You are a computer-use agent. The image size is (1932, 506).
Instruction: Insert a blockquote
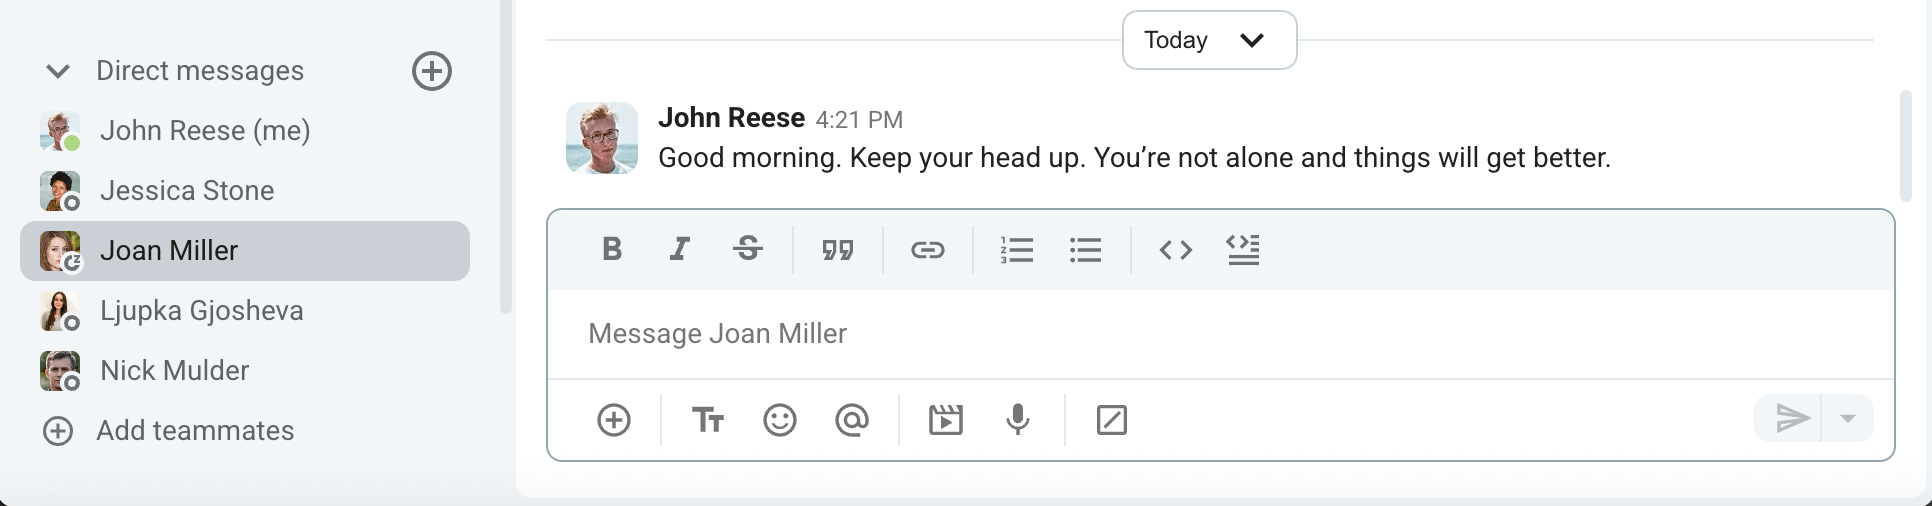pos(838,249)
